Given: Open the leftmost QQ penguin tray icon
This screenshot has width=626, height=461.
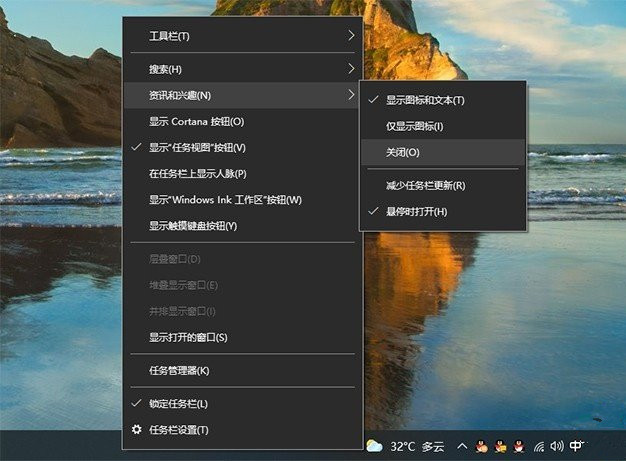Looking at the screenshot, I should pos(481,446).
